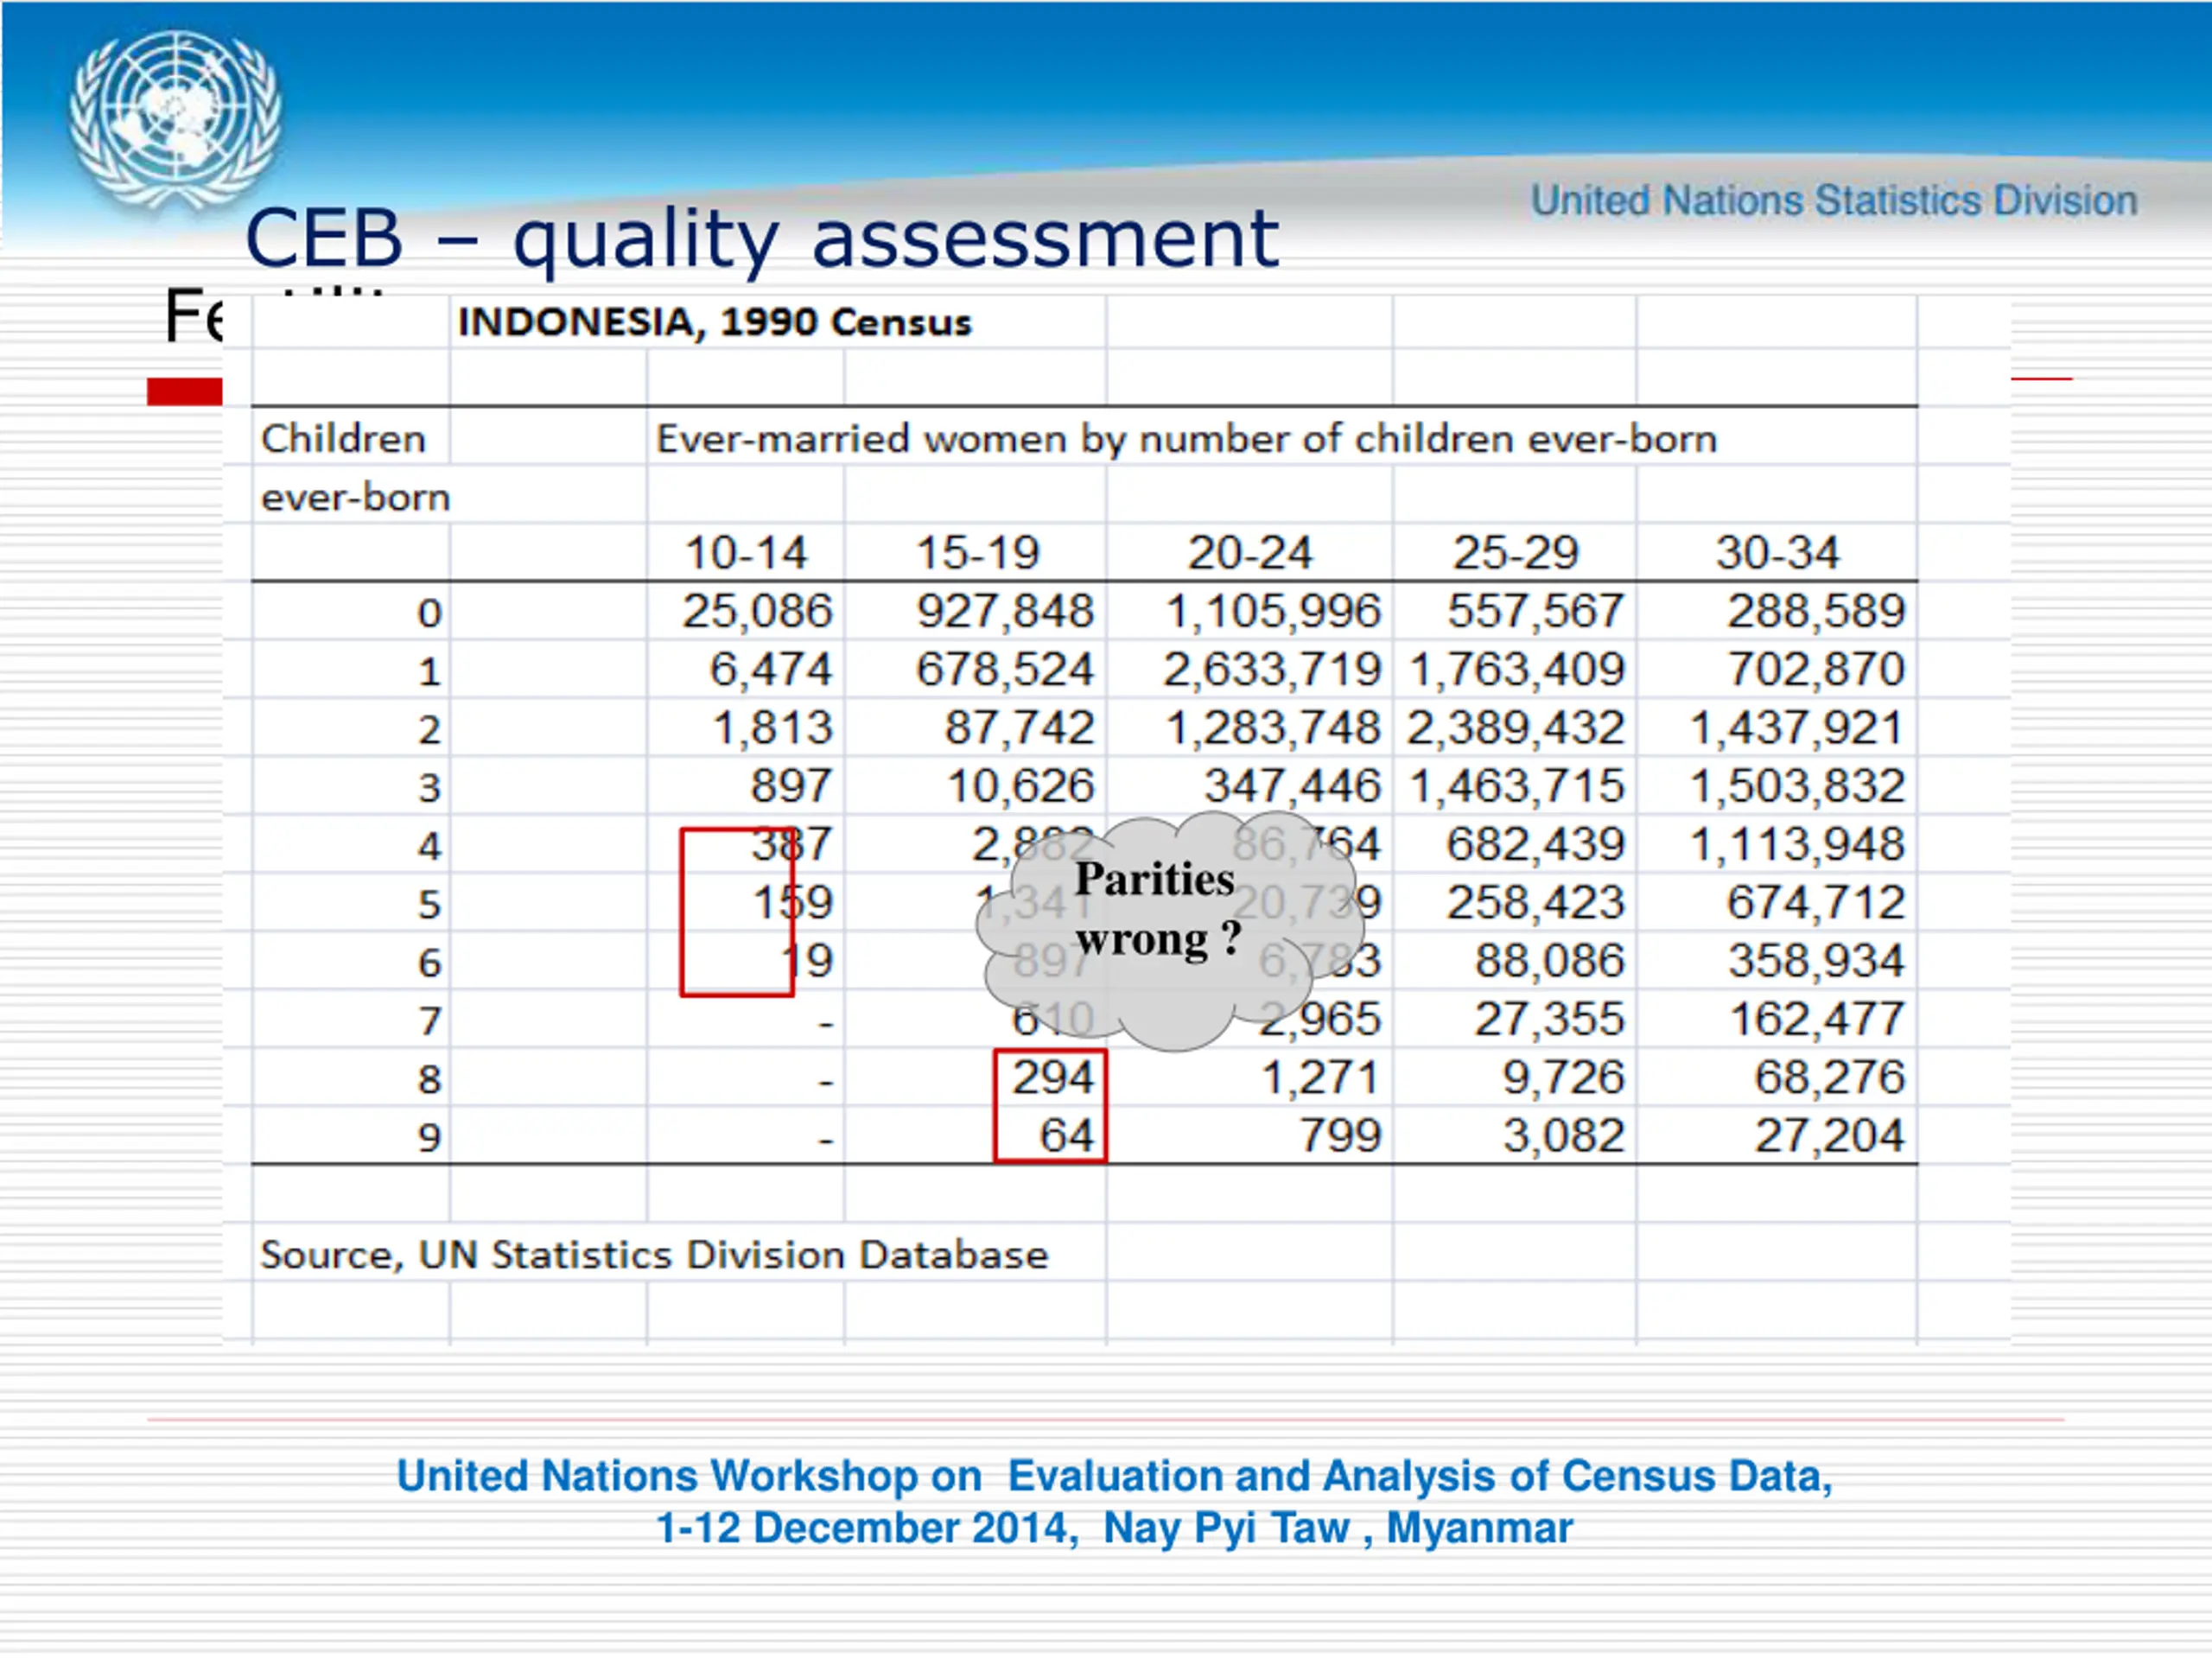The image size is (2212, 1659).
Task: Click cell value 1,813
Action: 772,727
